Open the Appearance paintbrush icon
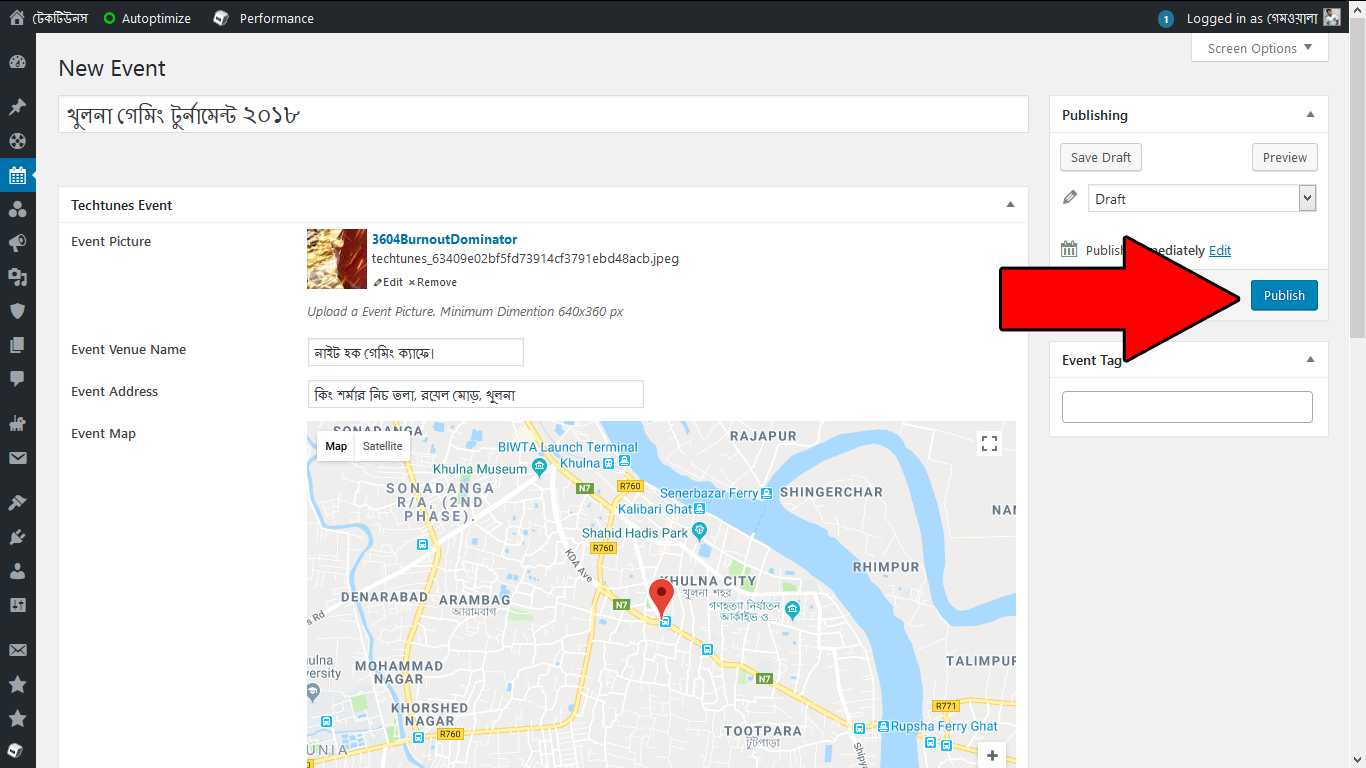The image size is (1366, 768). [x=17, y=503]
